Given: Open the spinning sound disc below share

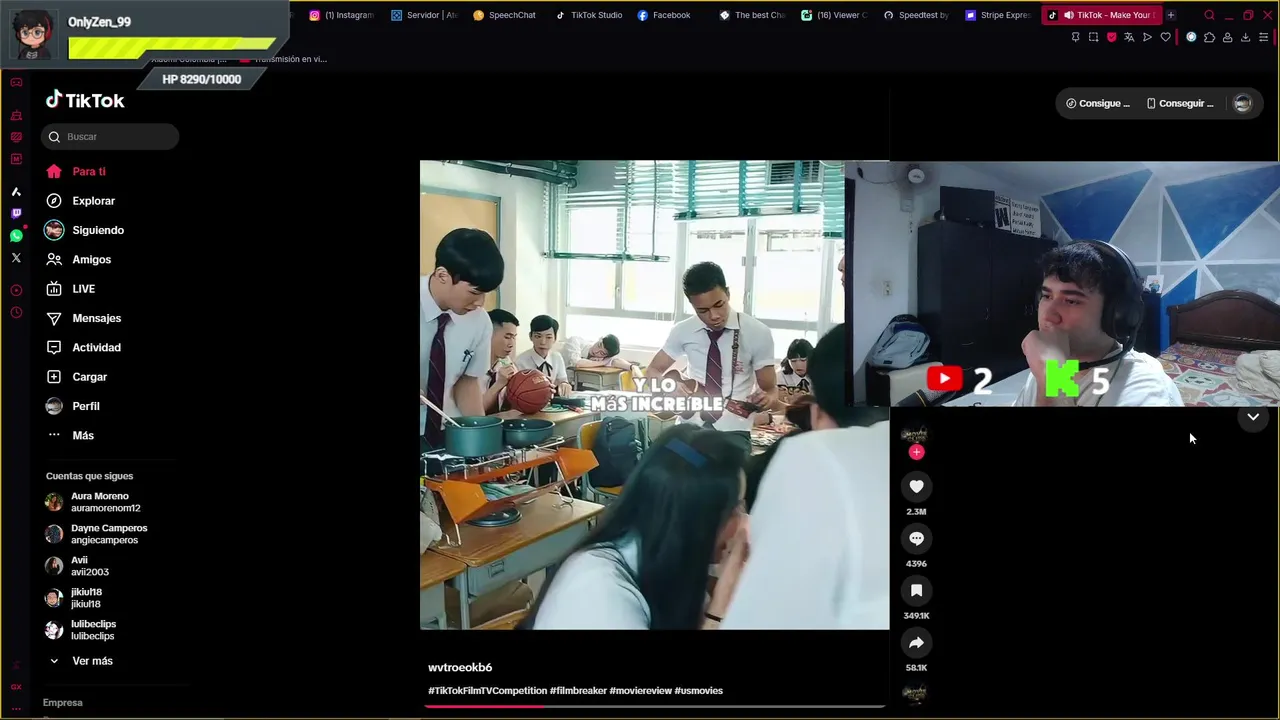Looking at the screenshot, I should pos(914,692).
